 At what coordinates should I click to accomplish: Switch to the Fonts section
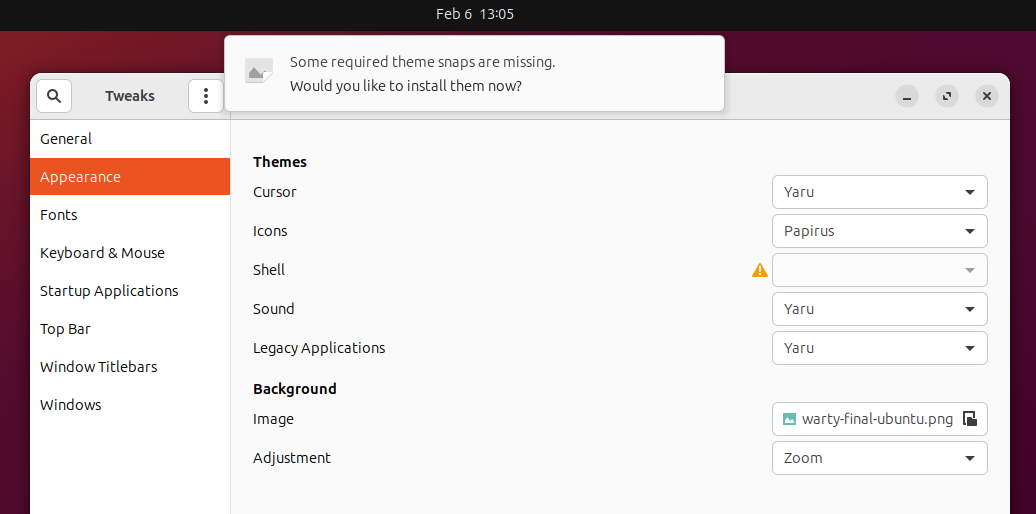59,215
